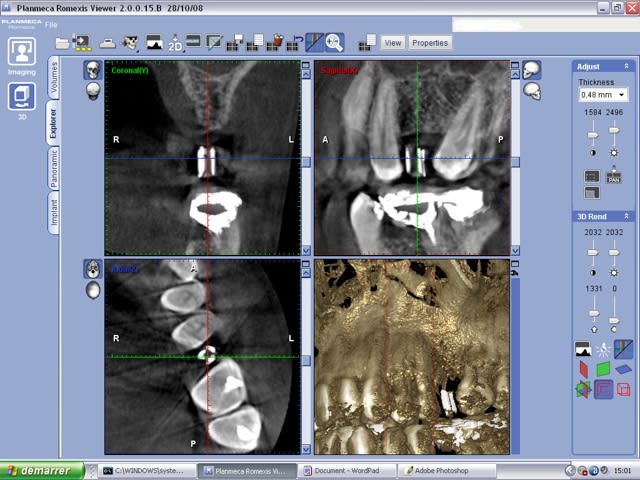Open the Imaging module
The width and height of the screenshot is (640, 480).
point(22,55)
